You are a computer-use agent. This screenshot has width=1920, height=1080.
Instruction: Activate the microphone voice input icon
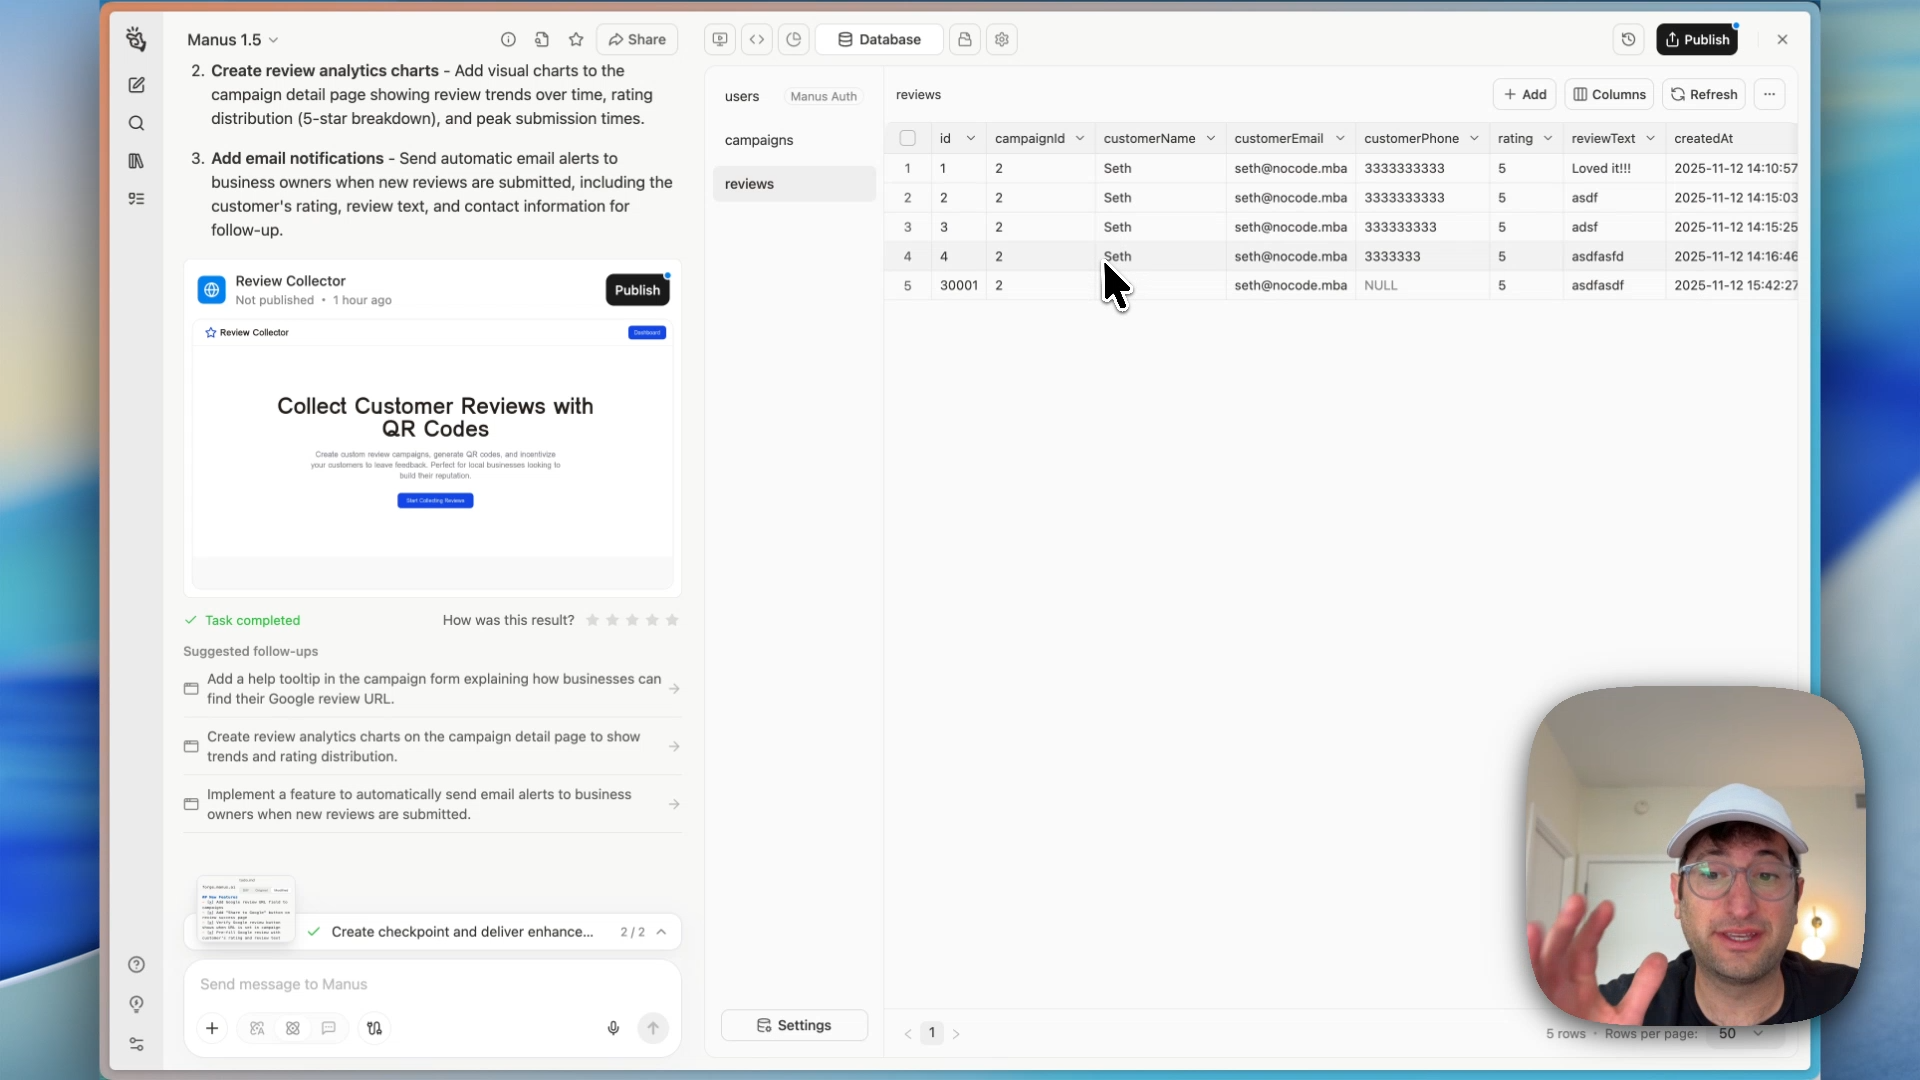click(614, 1028)
